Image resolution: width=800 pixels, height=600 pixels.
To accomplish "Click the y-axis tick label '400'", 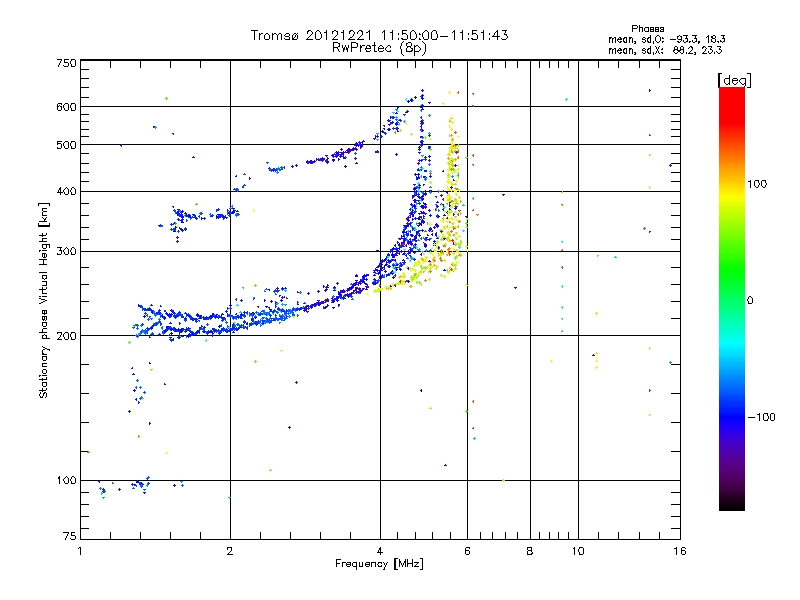I will (x=66, y=191).
